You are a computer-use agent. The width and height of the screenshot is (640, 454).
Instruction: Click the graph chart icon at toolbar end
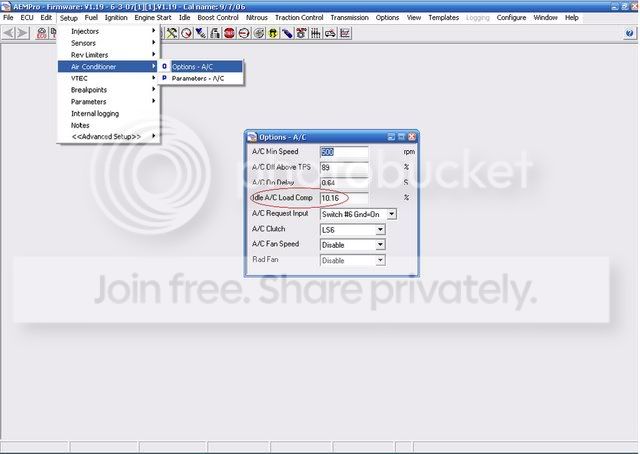(x=345, y=33)
